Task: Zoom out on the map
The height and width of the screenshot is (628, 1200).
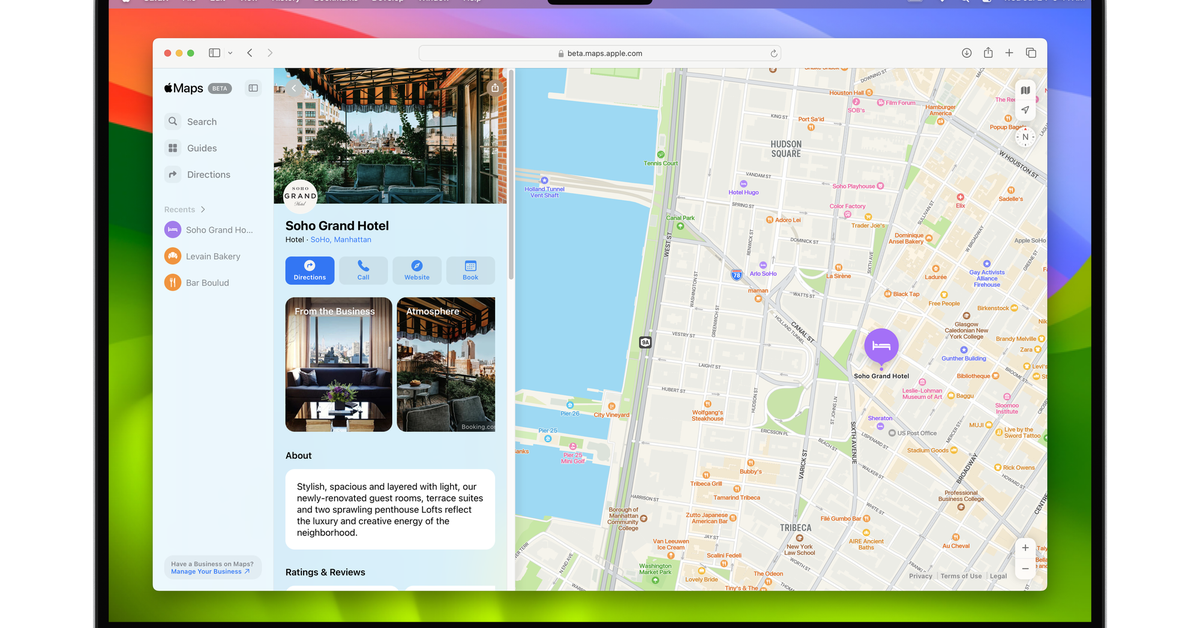Action: pos(1025,568)
